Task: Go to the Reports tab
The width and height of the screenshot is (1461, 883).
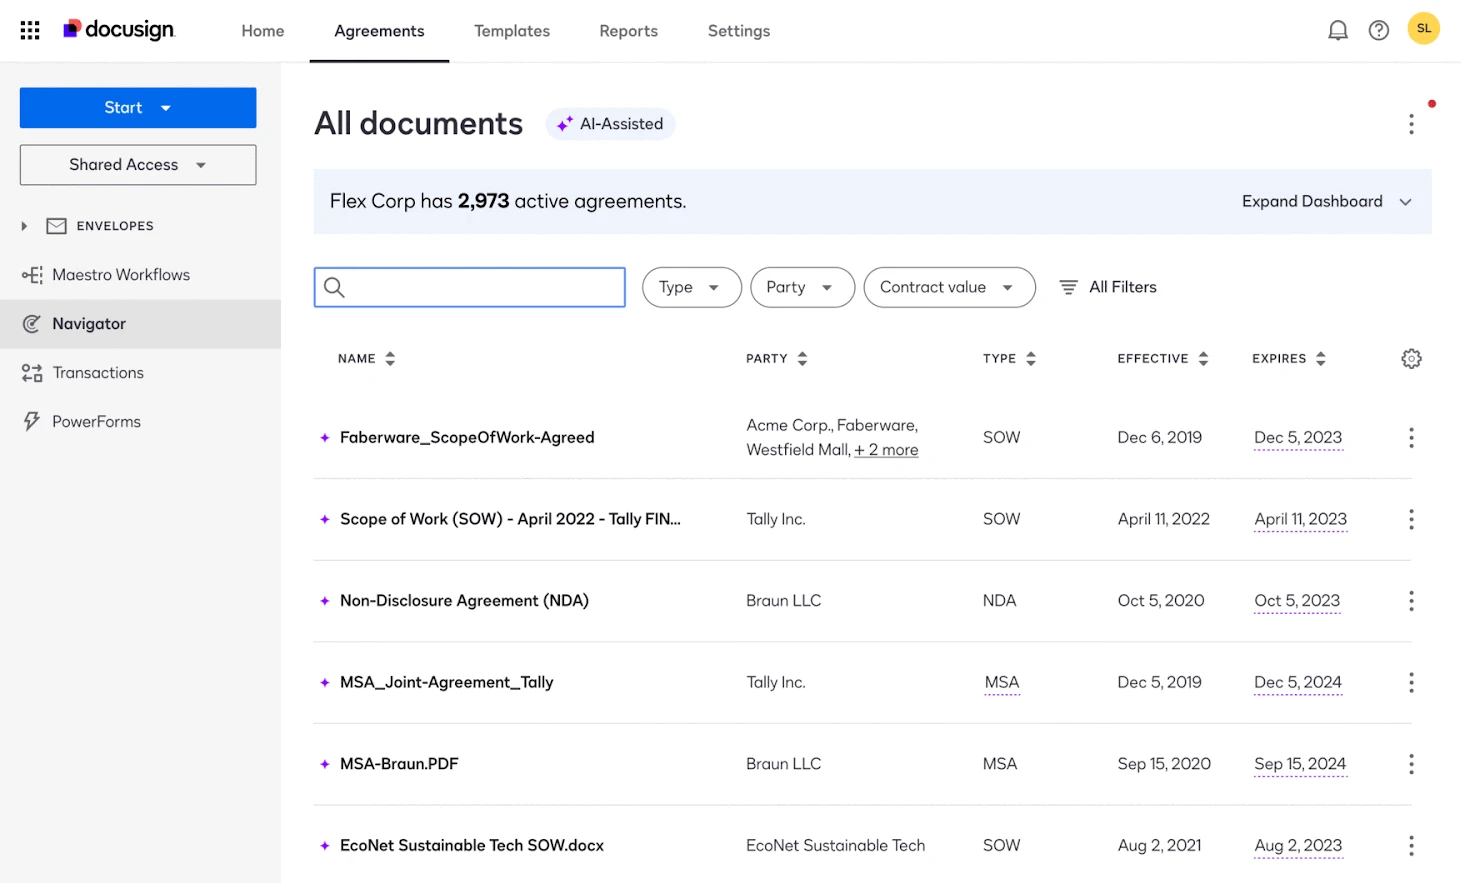Action: point(628,31)
